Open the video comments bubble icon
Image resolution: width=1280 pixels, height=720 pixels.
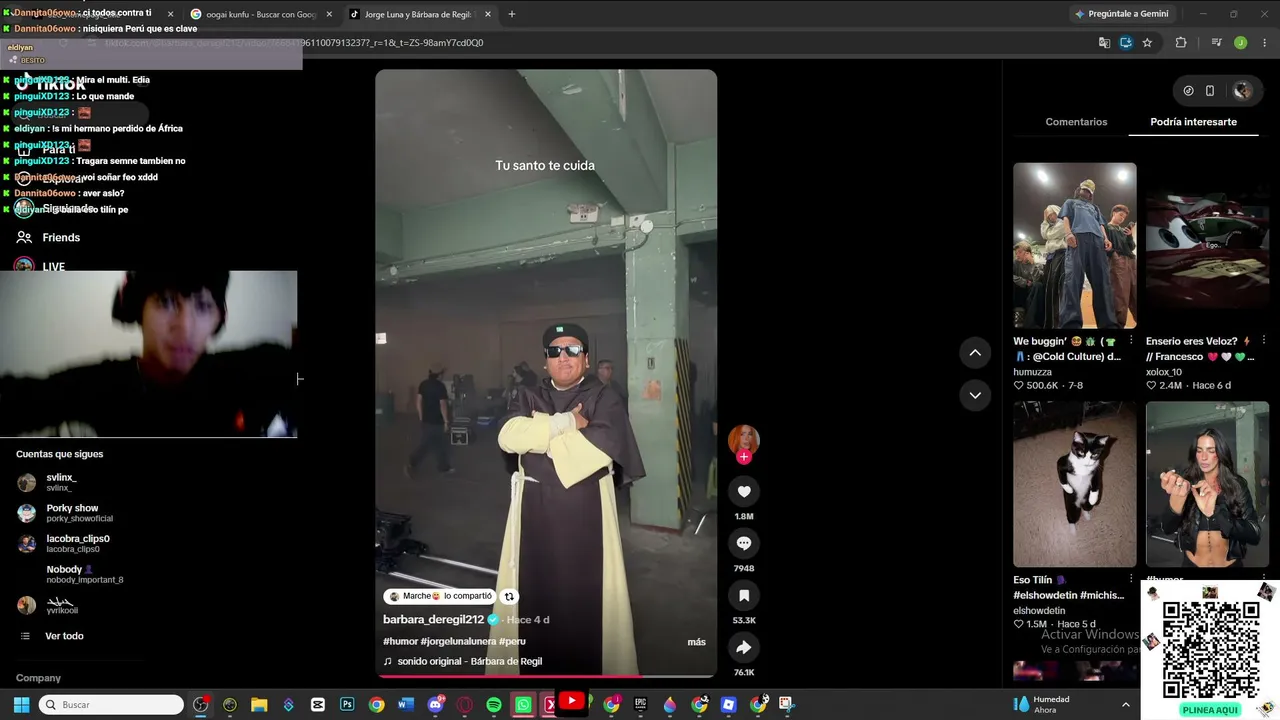click(x=744, y=543)
